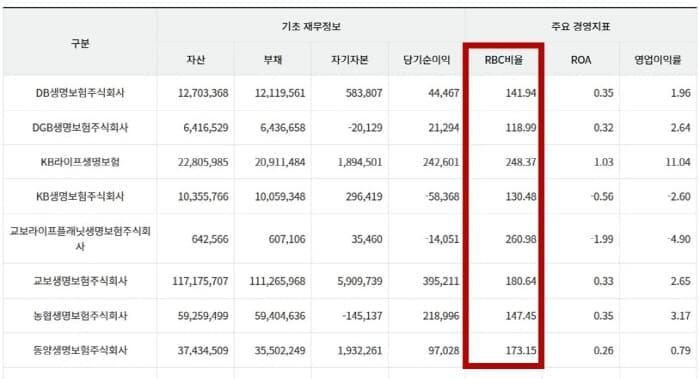Select equity value 35,460

tap(367, 239)
